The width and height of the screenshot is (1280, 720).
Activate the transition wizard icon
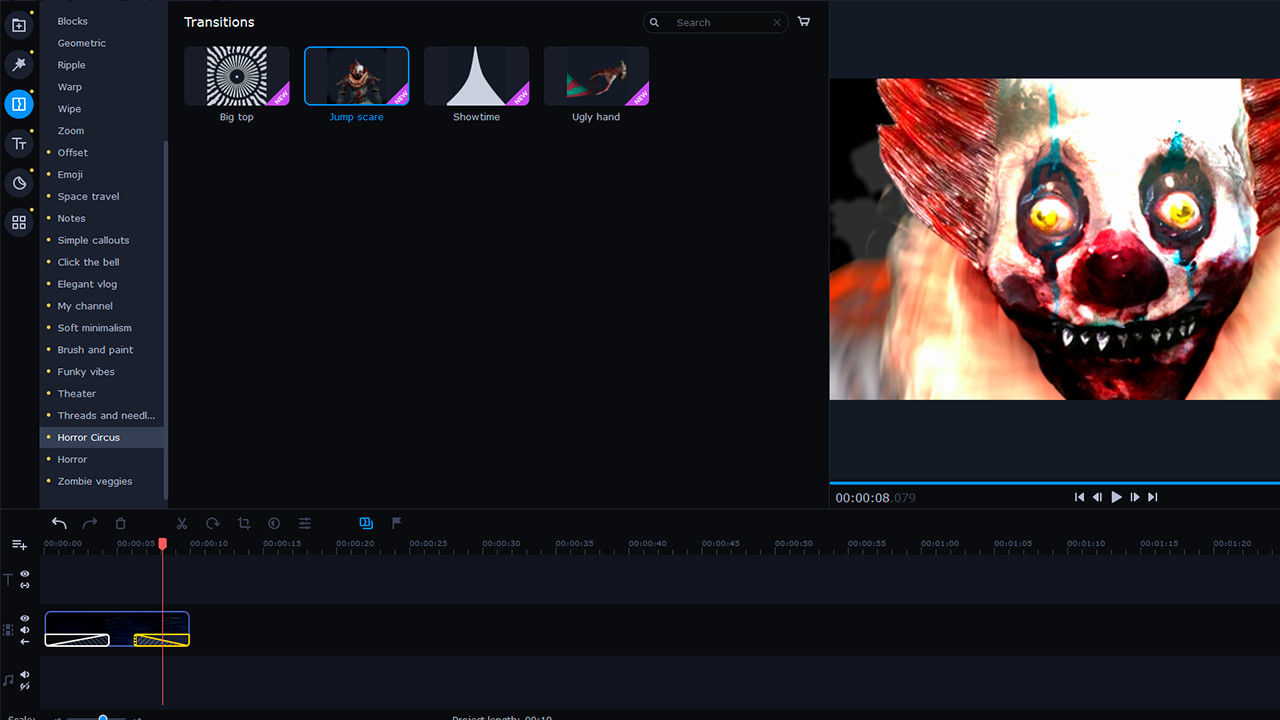365,523
